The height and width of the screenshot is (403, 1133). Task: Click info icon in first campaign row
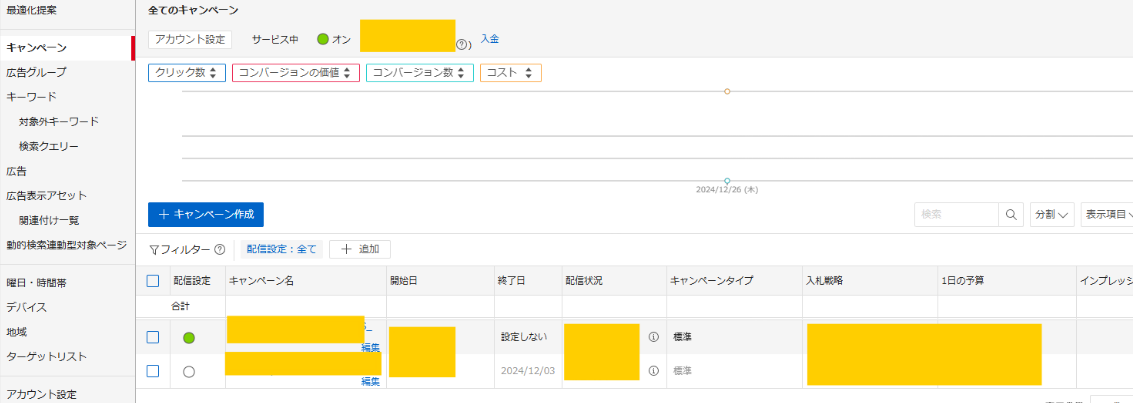[654, 337]
